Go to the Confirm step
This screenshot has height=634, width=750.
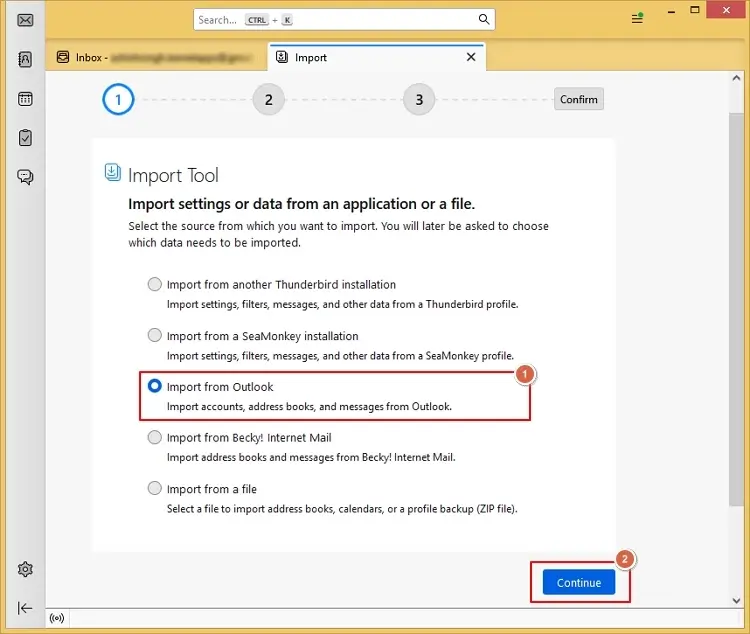pyautogui.click(x=579, y=99)
